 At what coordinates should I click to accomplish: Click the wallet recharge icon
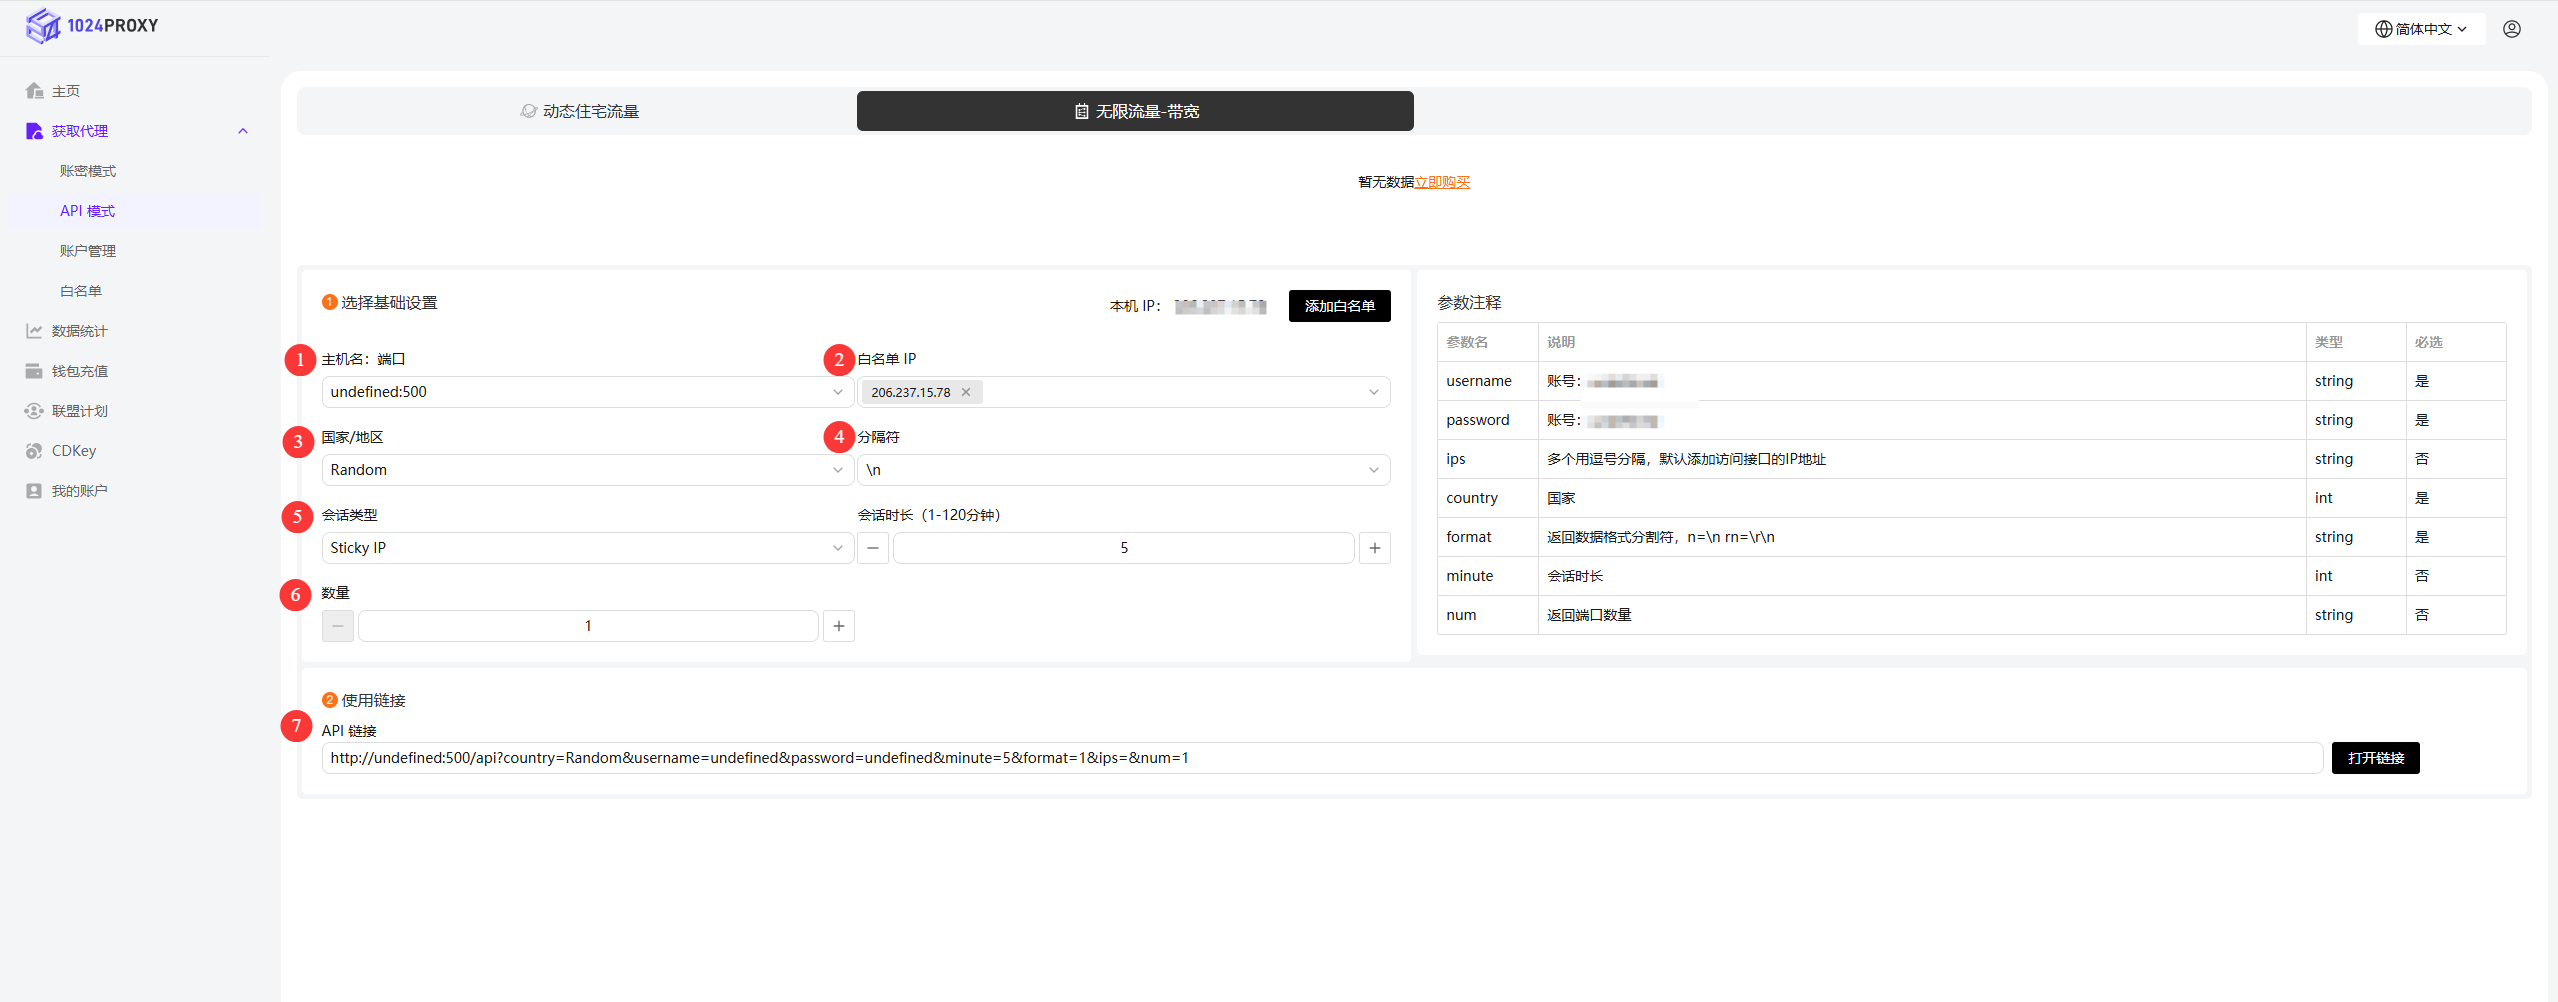pyautogui.click(x=34, y=371)
